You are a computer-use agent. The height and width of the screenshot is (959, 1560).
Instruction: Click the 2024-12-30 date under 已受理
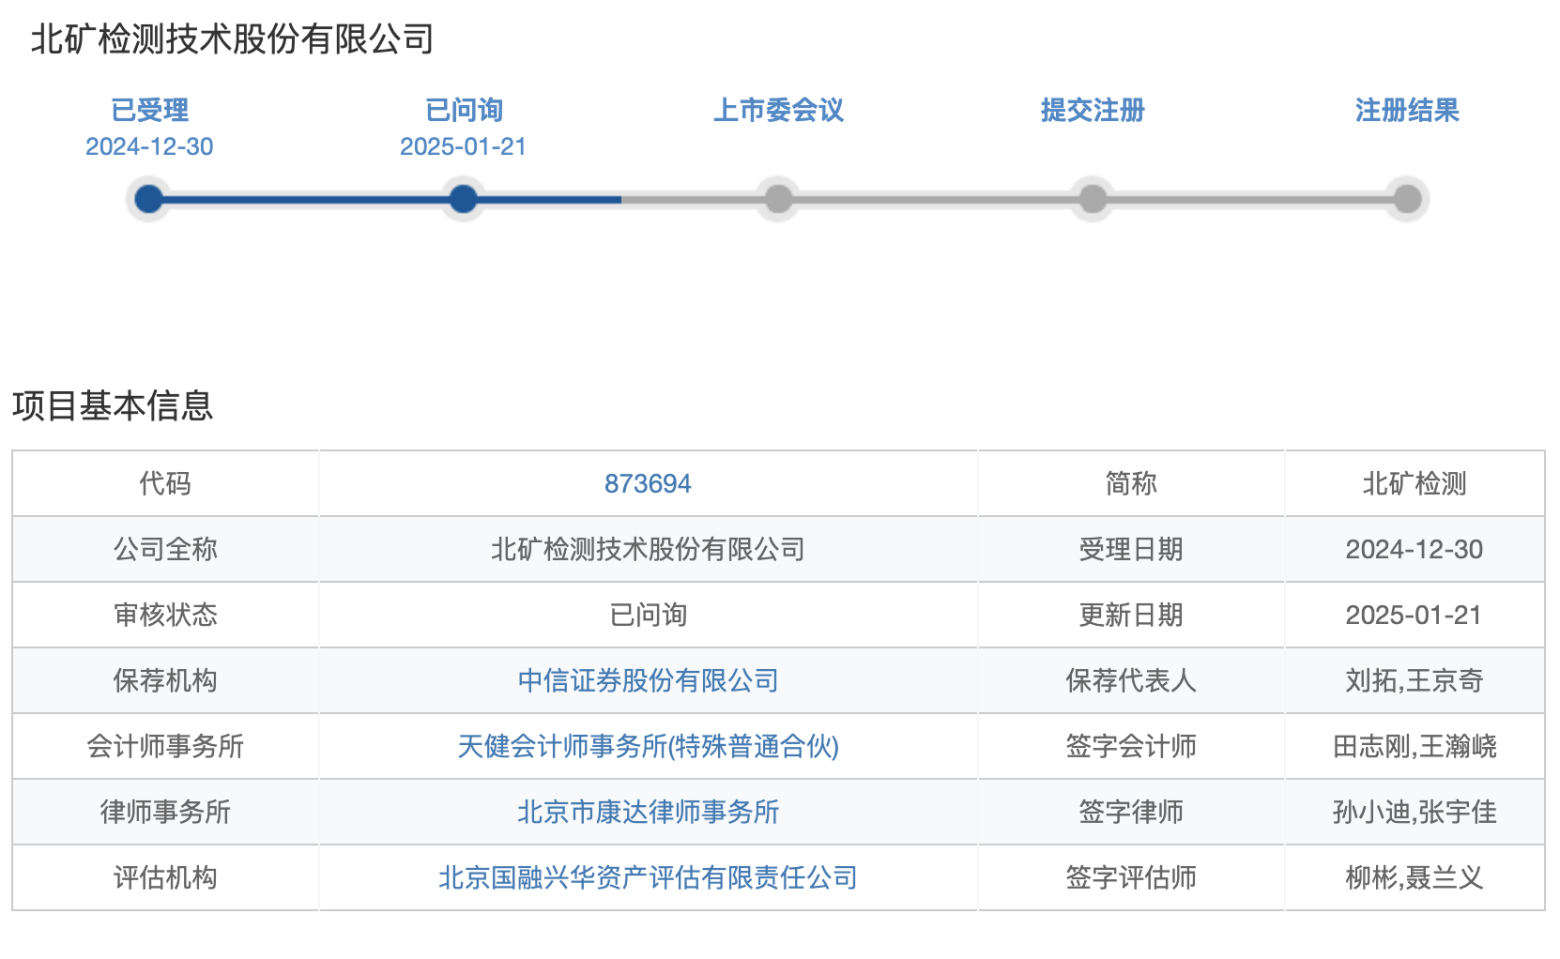(149, 147)
